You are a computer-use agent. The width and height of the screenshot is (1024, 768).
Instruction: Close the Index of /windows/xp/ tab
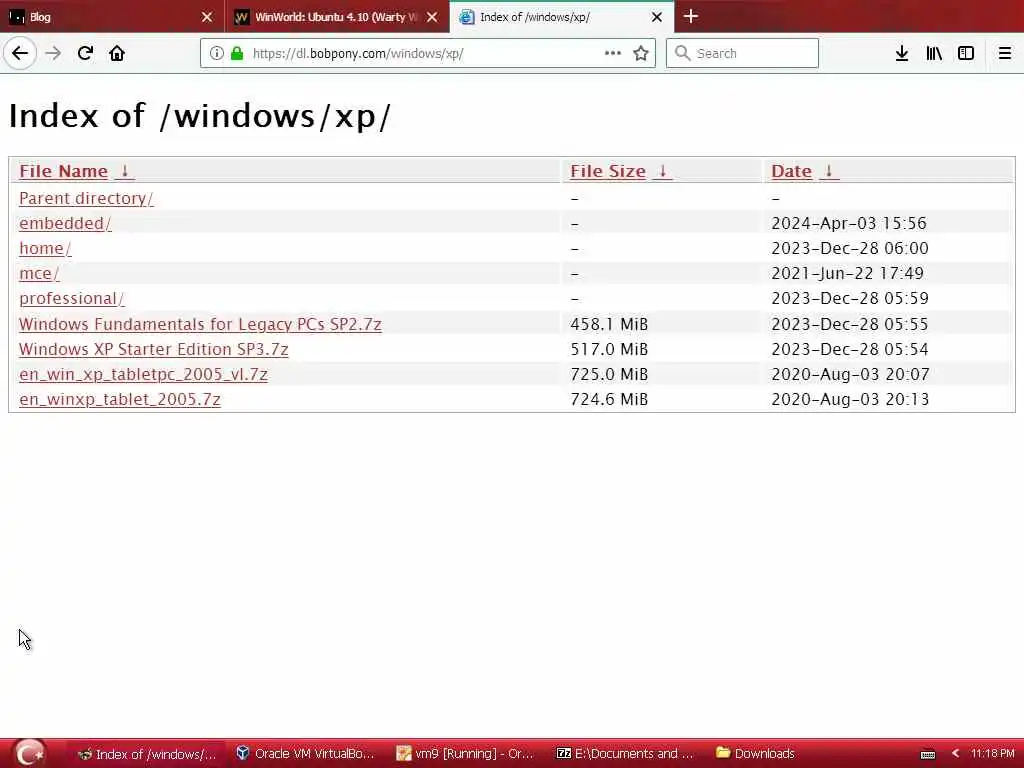coord(657,17)
